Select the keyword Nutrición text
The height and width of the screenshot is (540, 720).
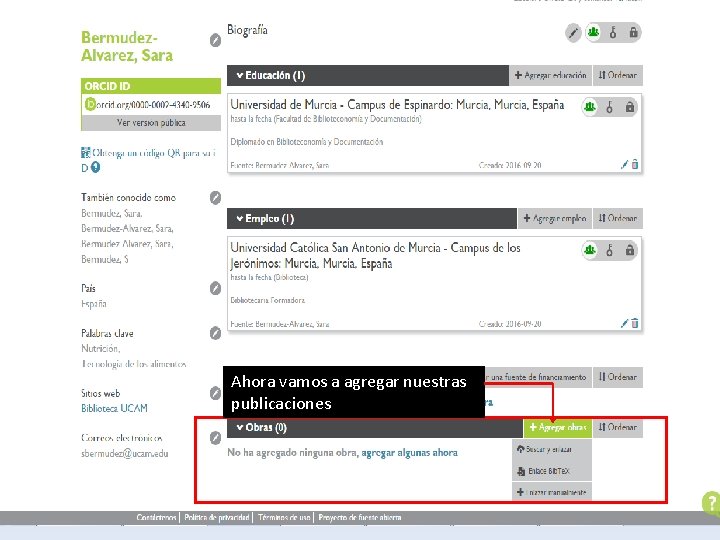[101, 349]
